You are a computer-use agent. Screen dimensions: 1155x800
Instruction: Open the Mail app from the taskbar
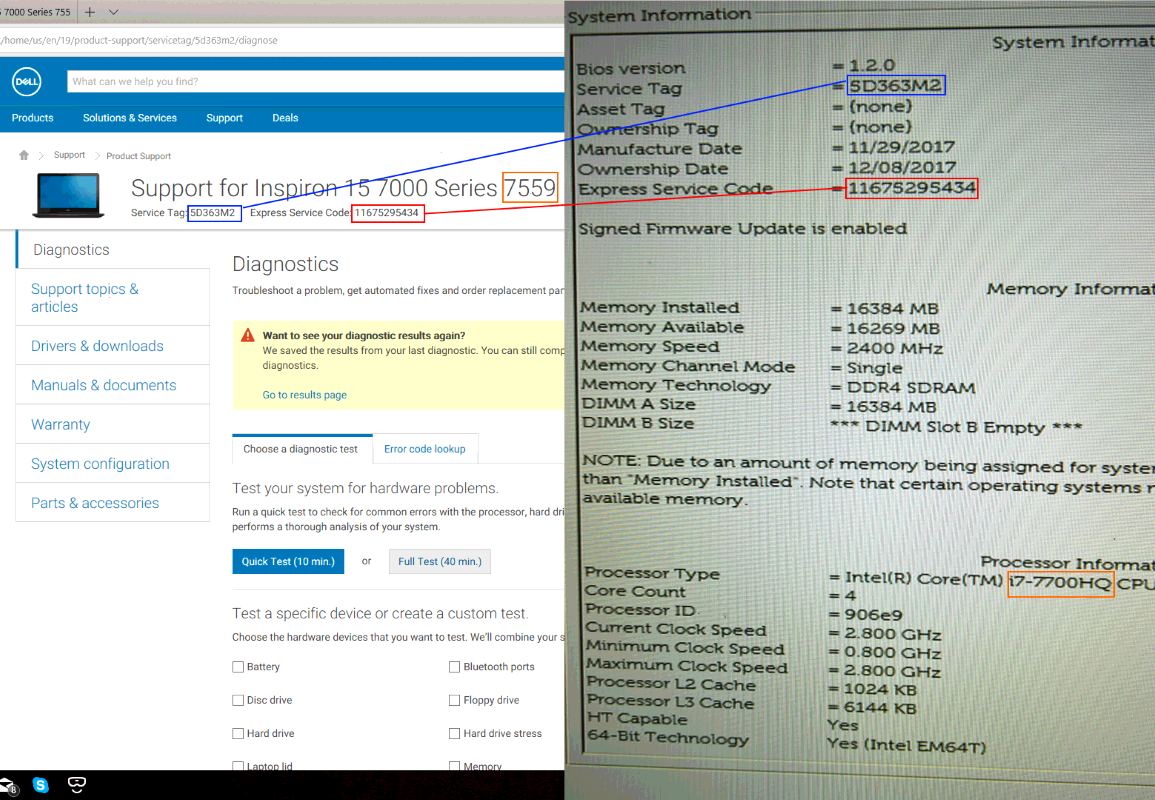click(x=7, y=785)
